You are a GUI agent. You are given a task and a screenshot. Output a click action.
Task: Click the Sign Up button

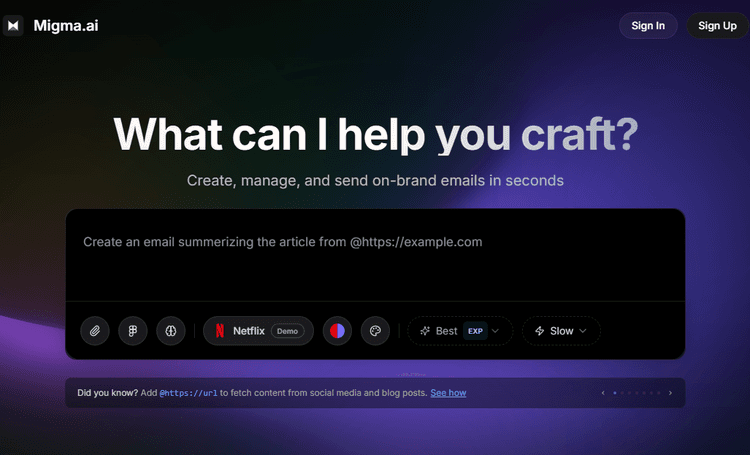click(717, 26)
